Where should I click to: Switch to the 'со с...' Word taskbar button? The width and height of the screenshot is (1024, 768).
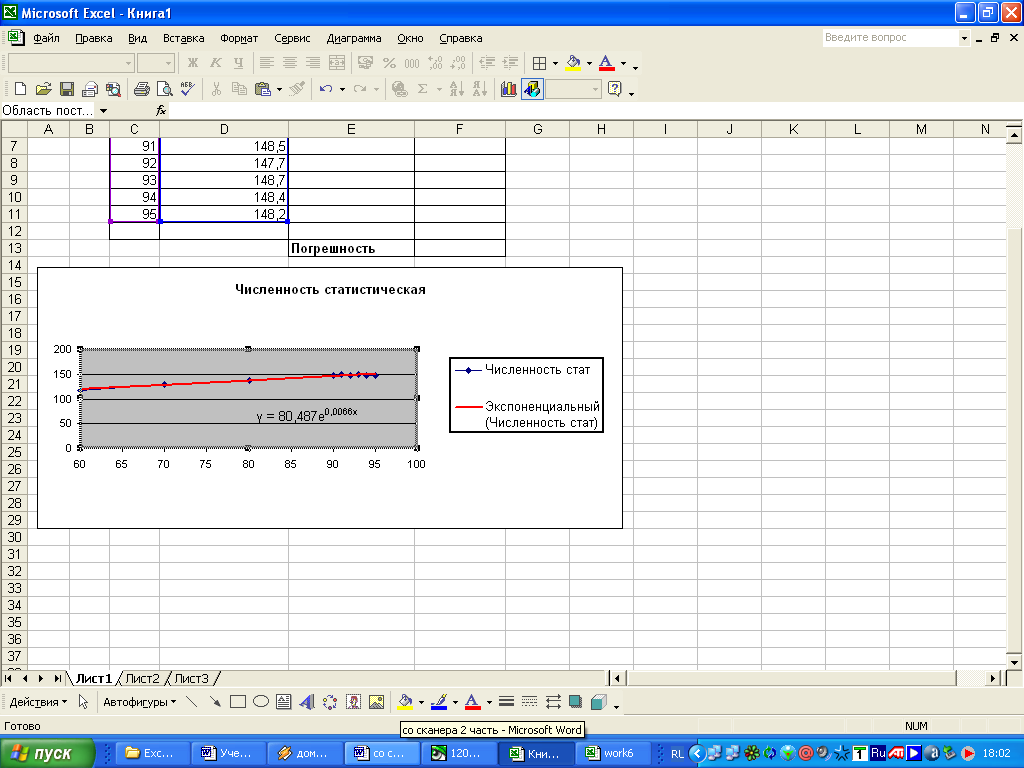[381, 753]
